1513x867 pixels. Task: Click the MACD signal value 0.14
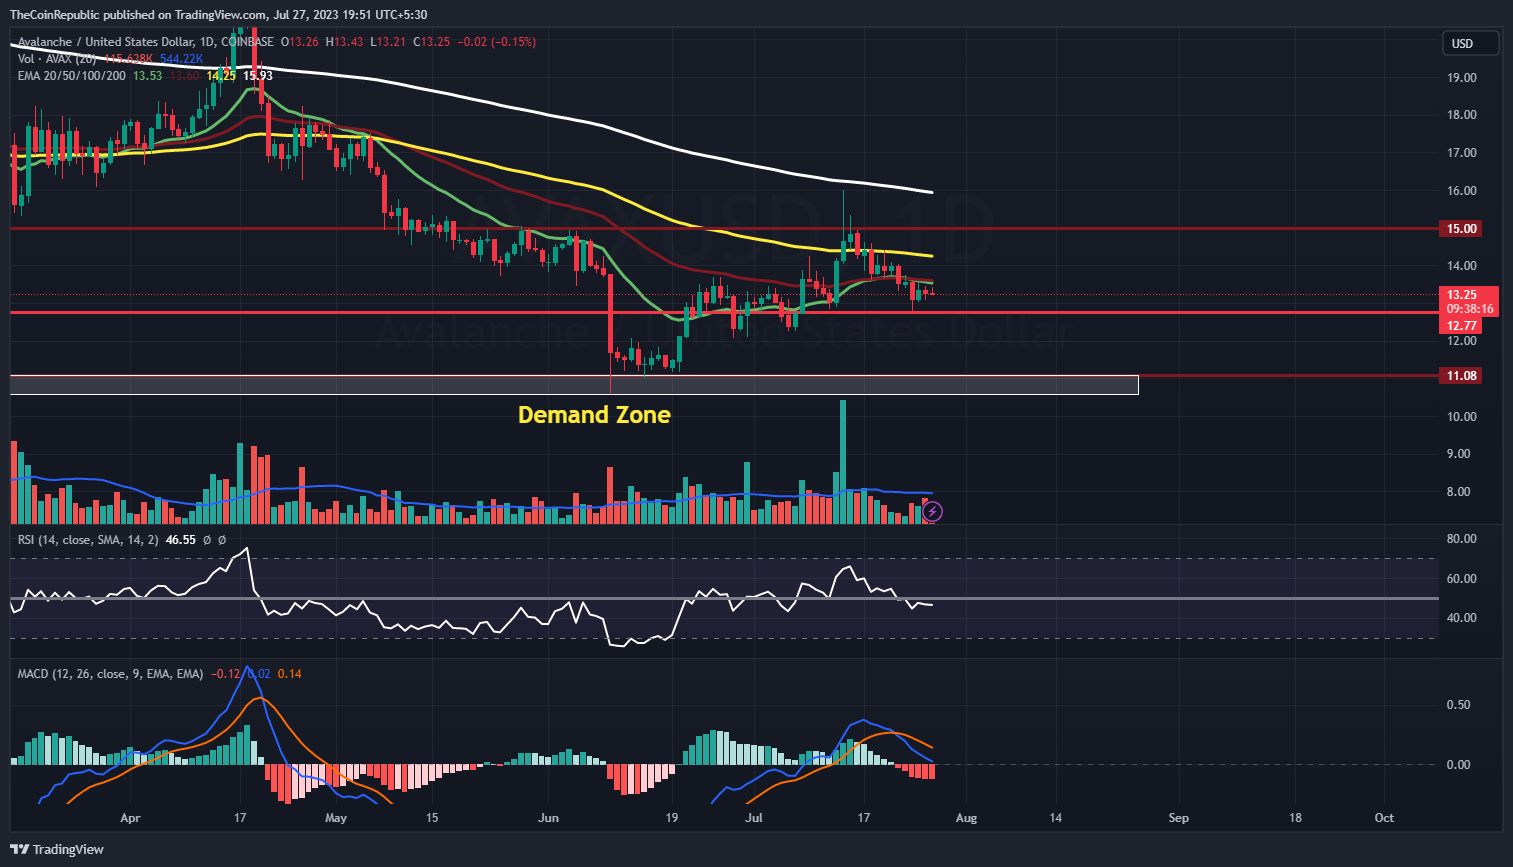[x=290, y=674]
